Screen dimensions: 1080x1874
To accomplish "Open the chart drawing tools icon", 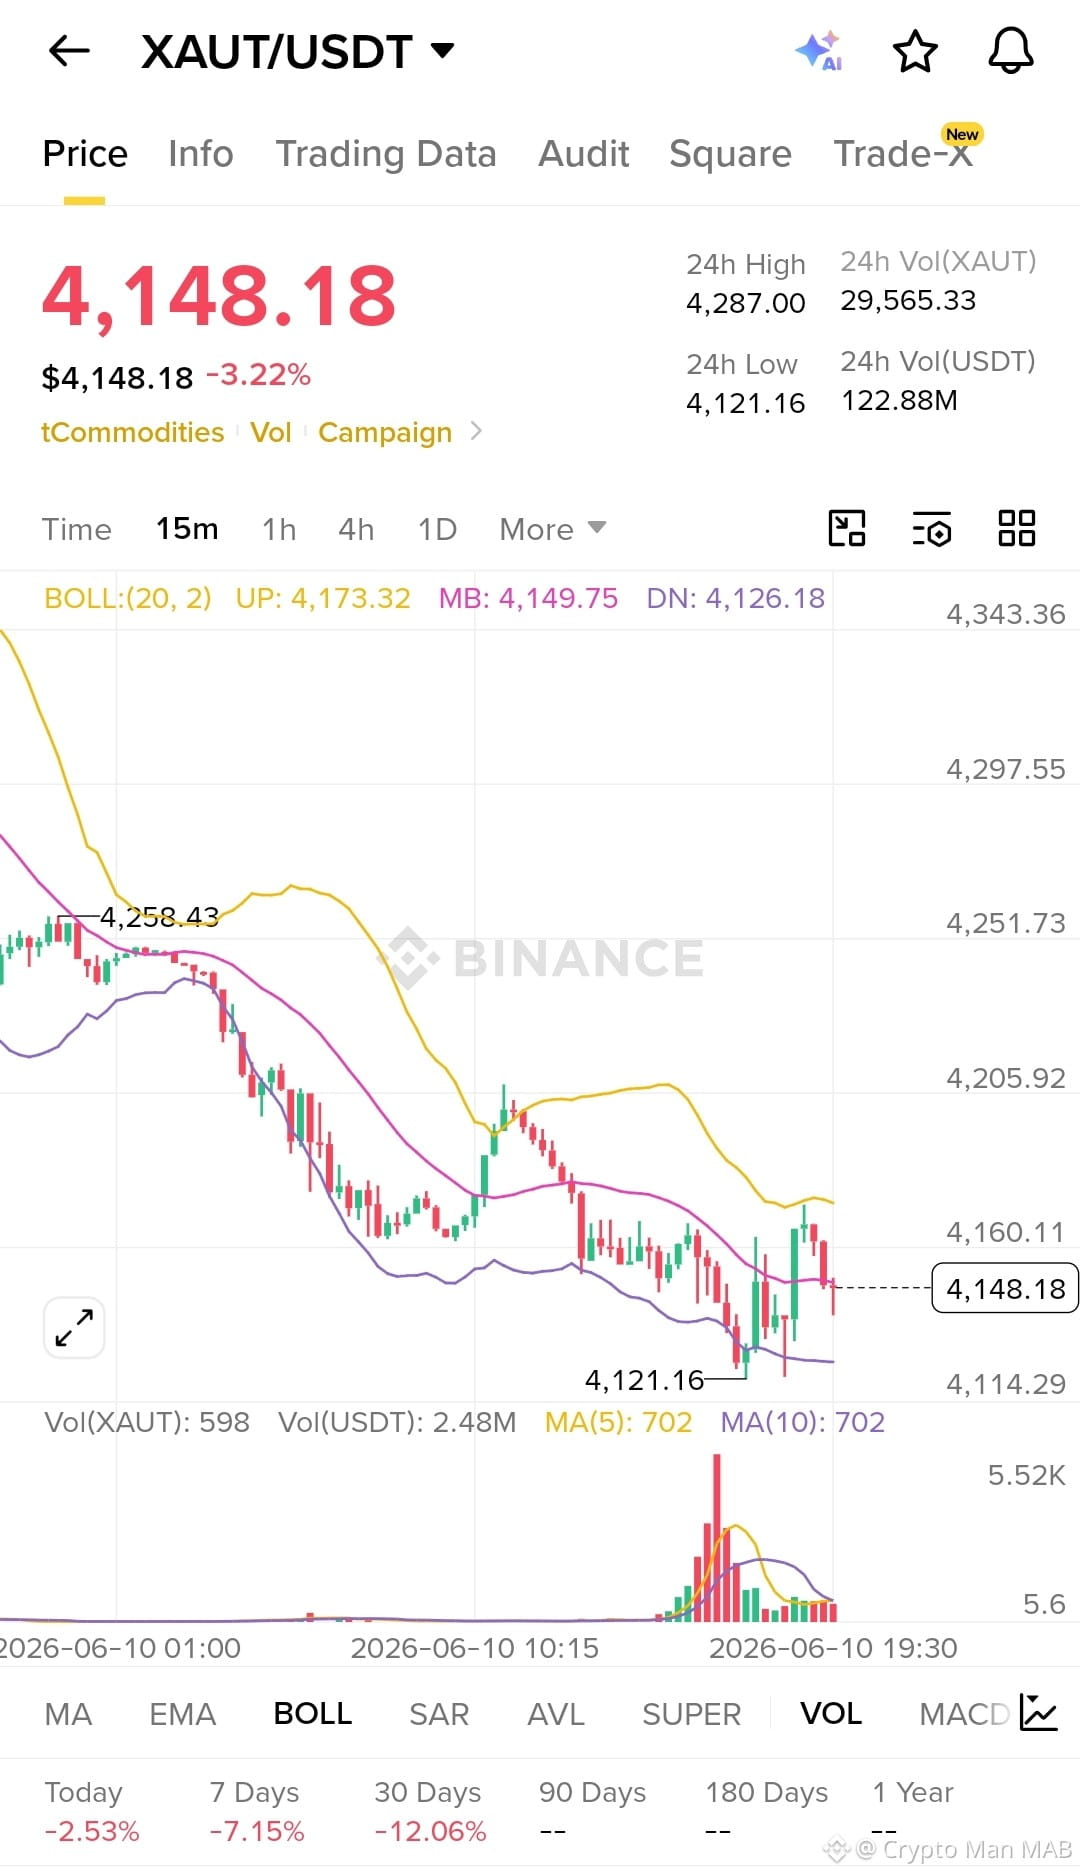I will [x=847, y=528].
